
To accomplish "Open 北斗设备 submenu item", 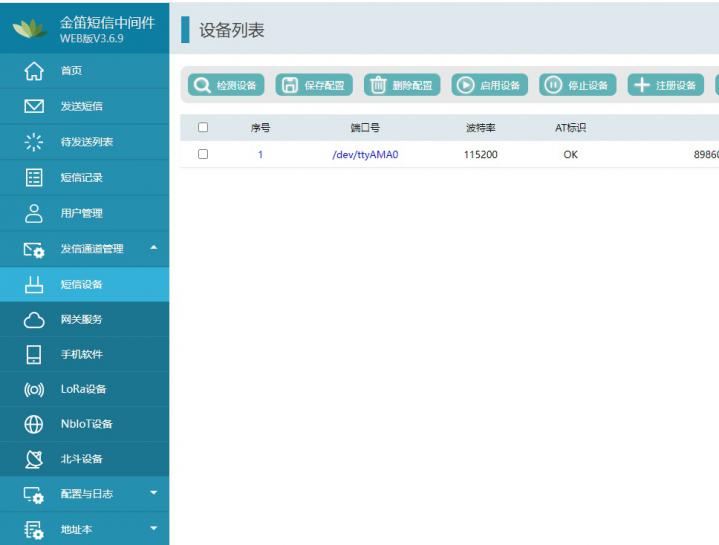I will click(x=84, y=459).
